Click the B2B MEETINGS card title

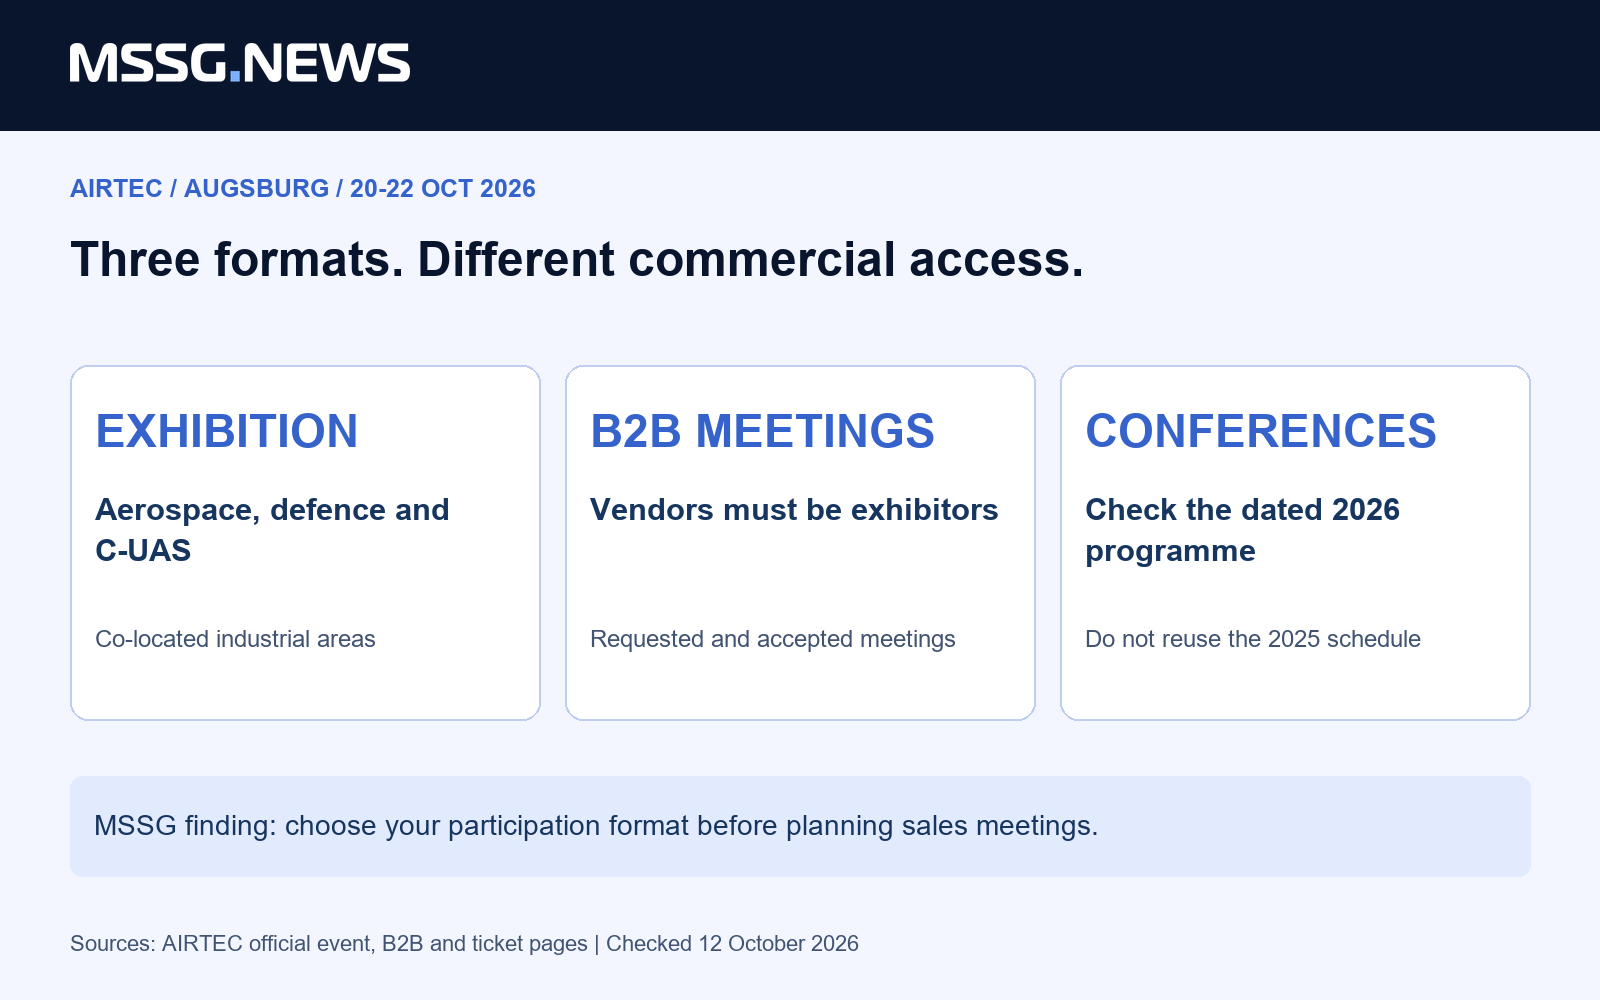click(x=762, y=431)
